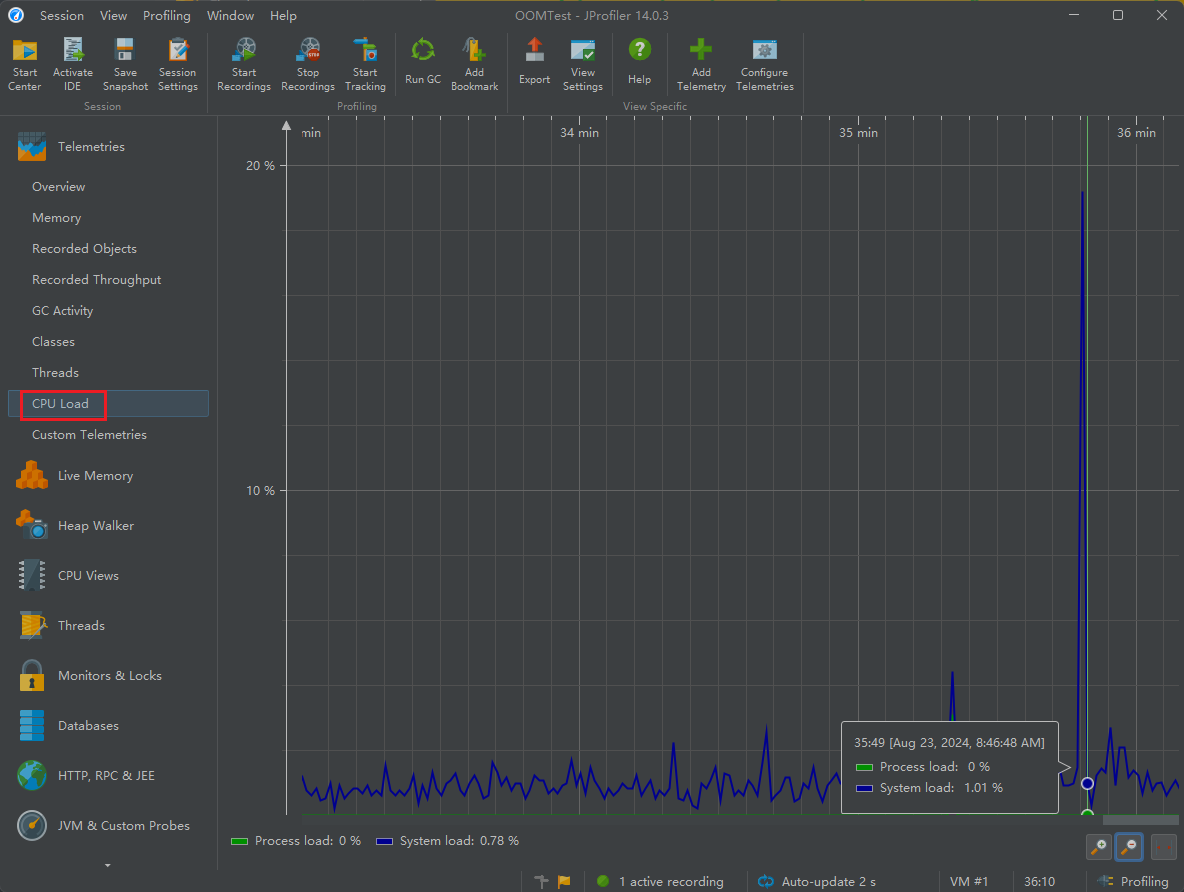Click the system load data point marker

tap(1087, 783)
